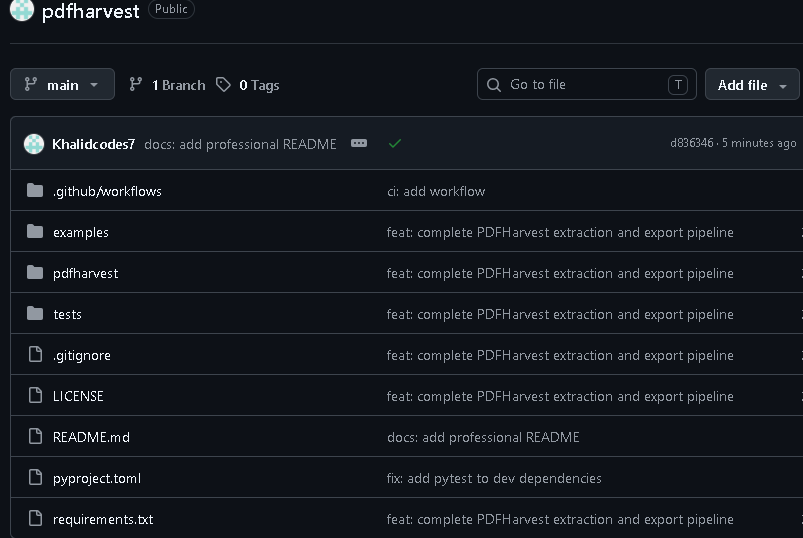Click the LICENSE file icon
Viewport: 803px width, 538px height.
click(x=35, y=395)
